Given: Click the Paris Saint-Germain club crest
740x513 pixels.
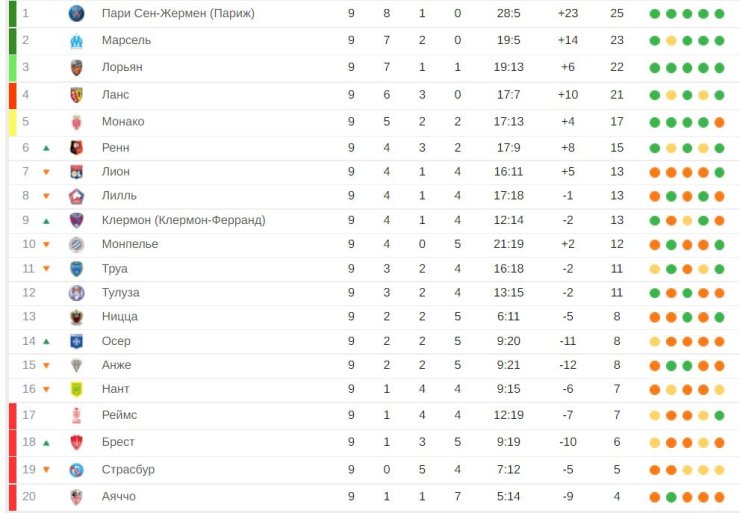Looking at the screenshot, I should click(x=76, y=13).
